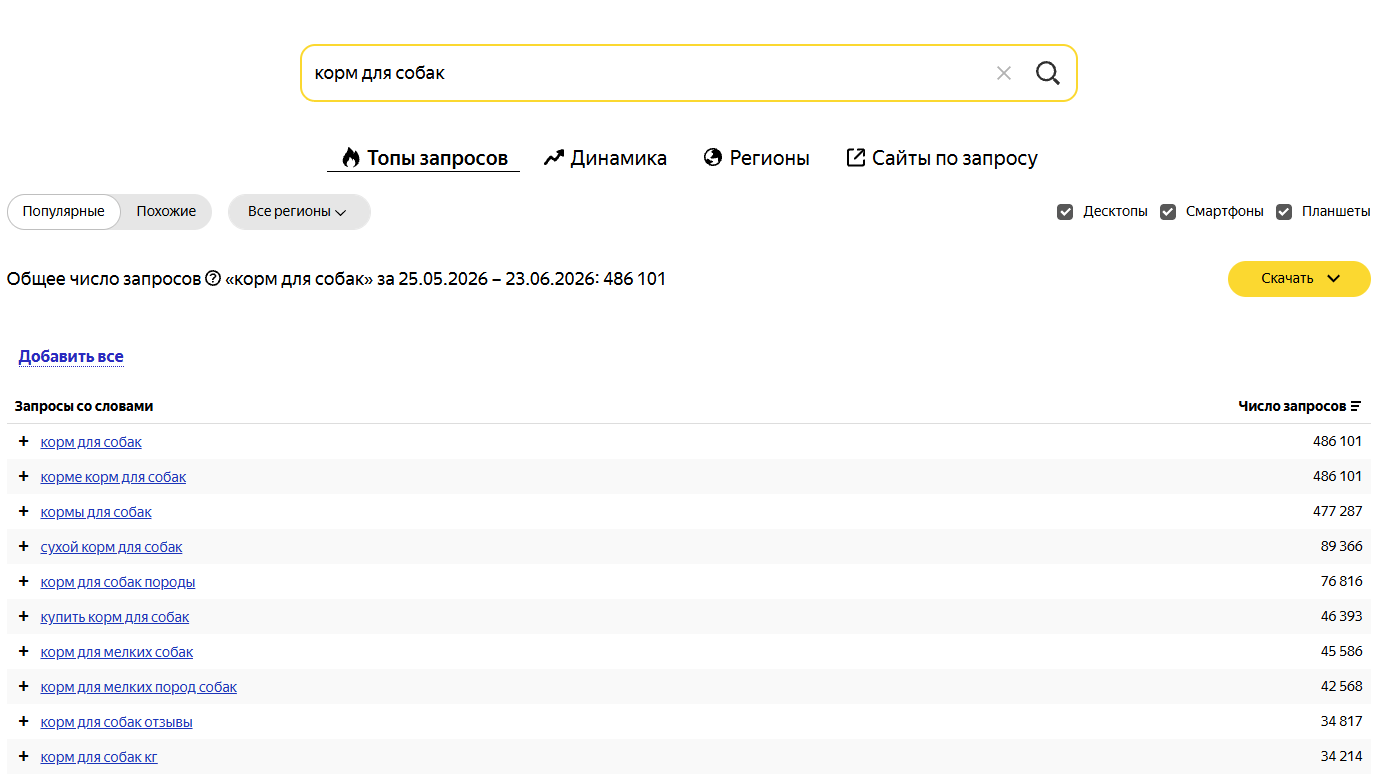Image resolution: width=1392 pixels, height=777 pixels.
Task: Toggle the Смартфоны checkbox
Action: tap(1168, 212)
